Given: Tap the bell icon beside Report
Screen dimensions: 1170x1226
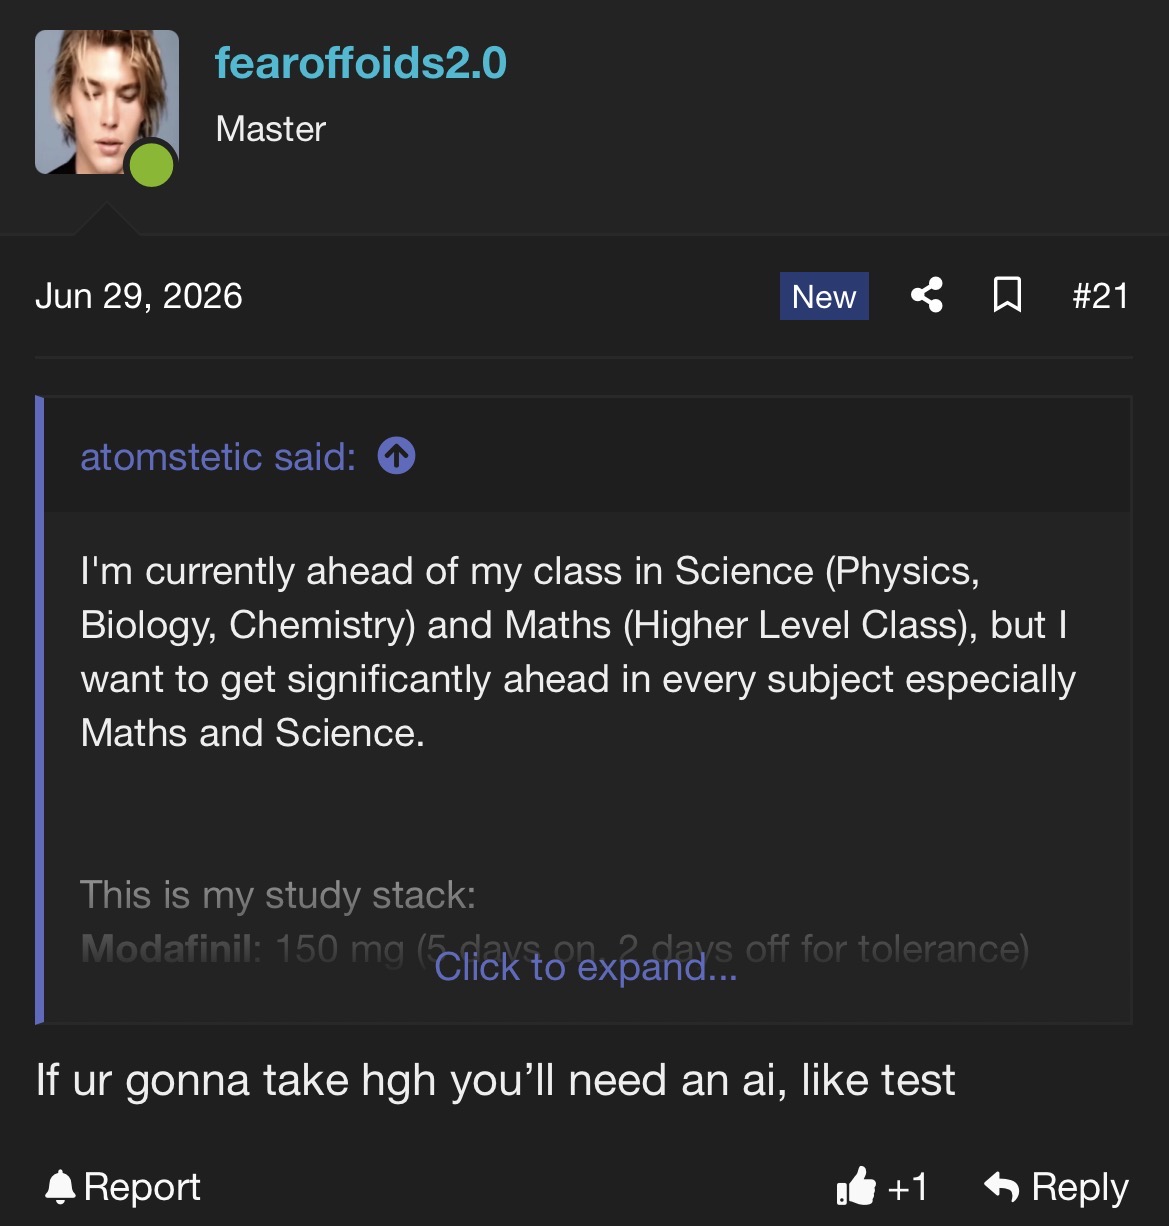Looking at the screenshot, I should click(60, 1187).
